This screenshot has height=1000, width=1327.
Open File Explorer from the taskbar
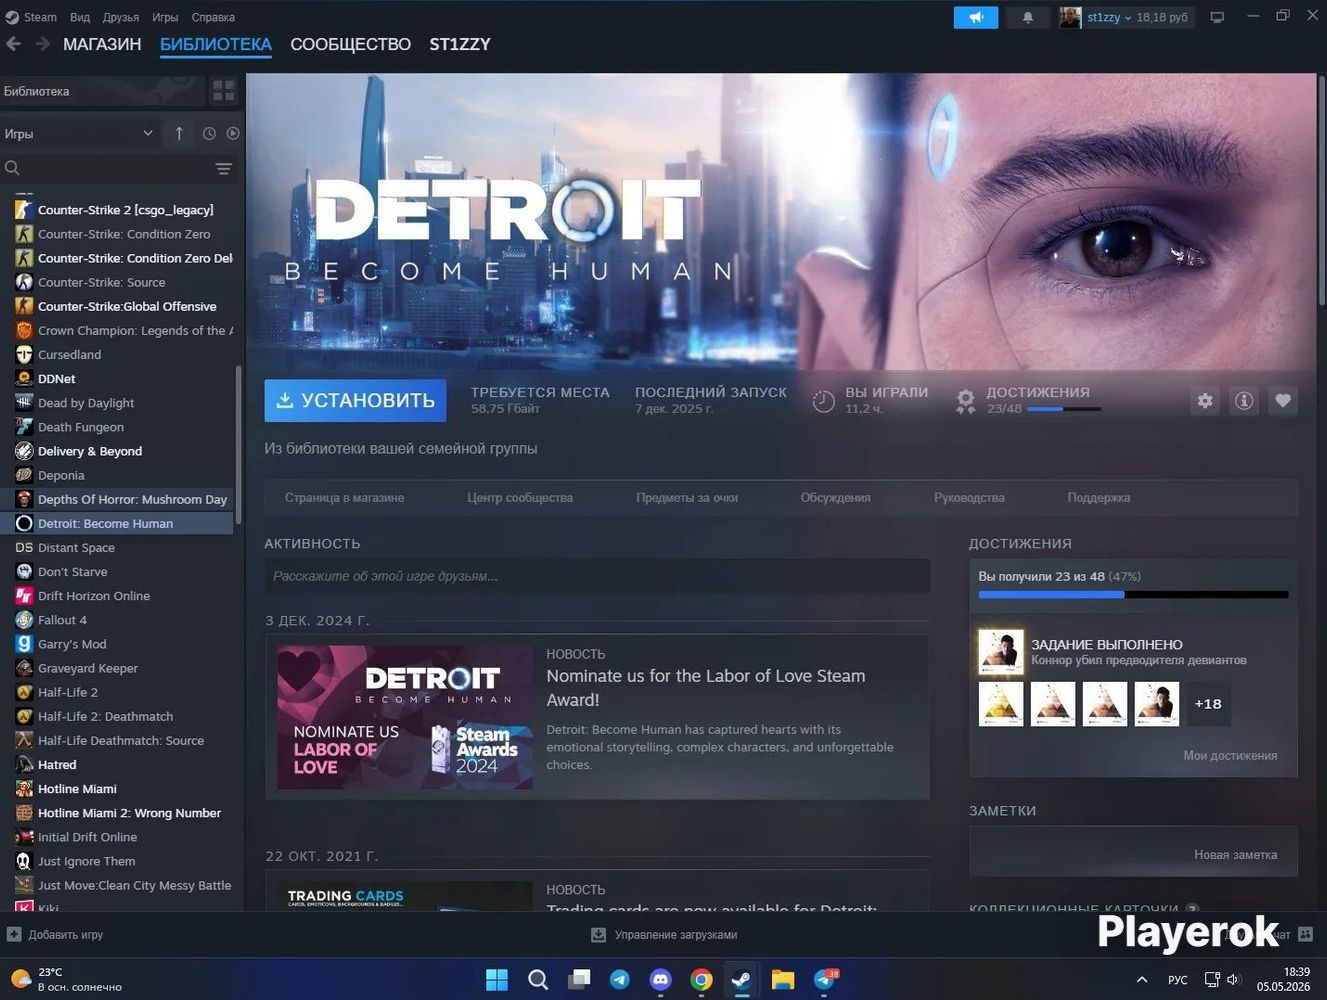[783, 979]
